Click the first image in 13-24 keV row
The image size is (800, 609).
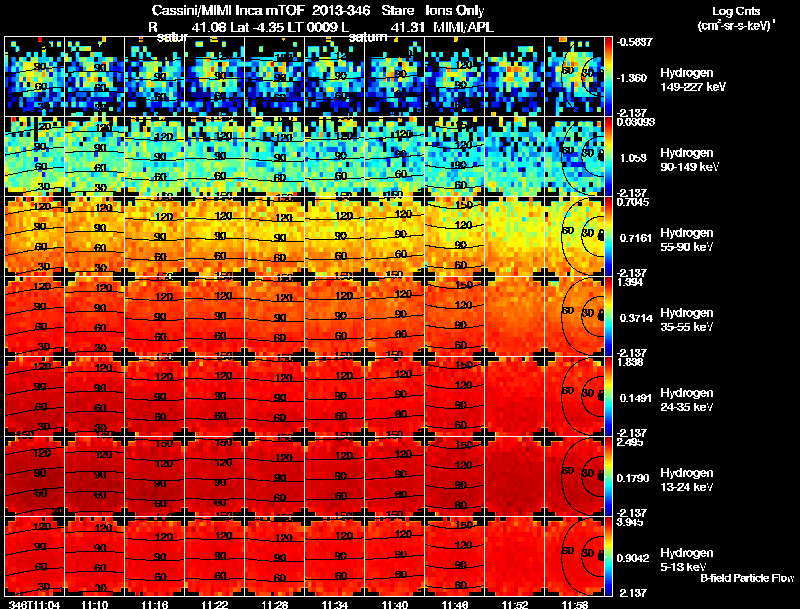(x=34, y=476)
